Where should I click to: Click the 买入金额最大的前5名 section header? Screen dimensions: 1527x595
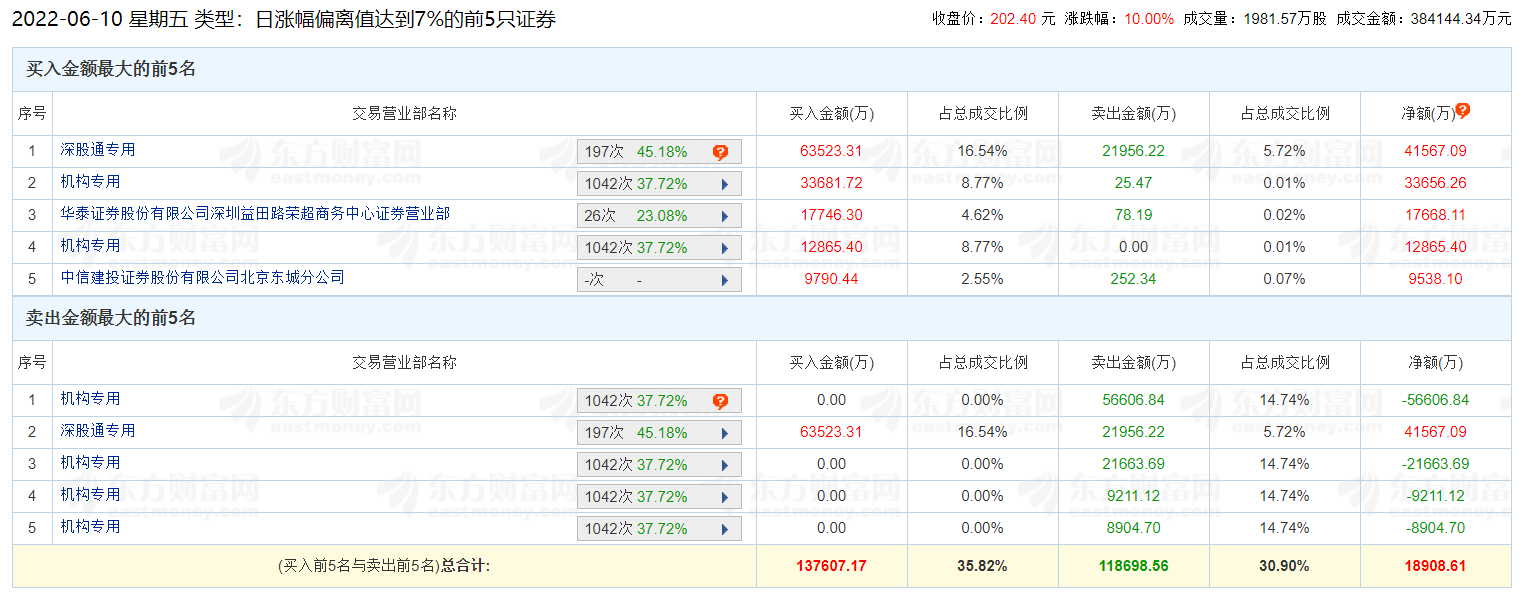[x=111, y=69]
